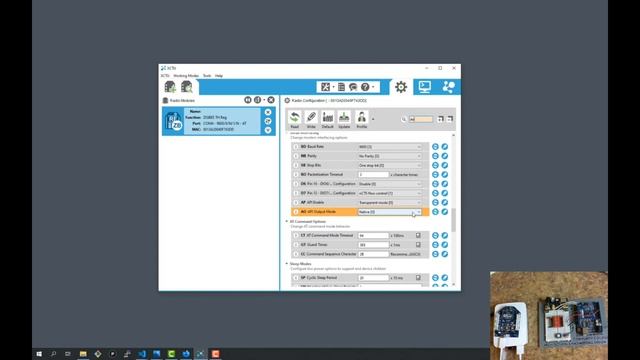Refresh the CT Command Mode Timeout setting
The width and height of the screenshot is (640, 360).
[x=435, y=236]
